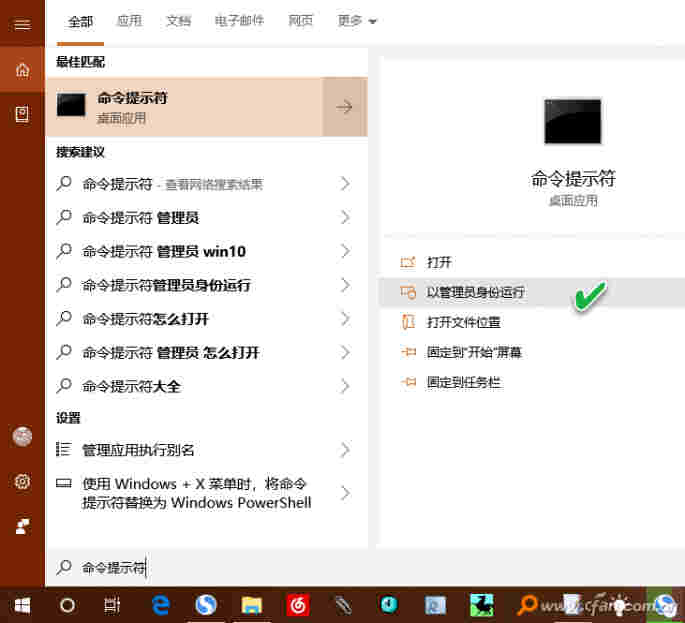Open Cortana circle icon on the taskbar
This screenshot has height=623, width=685.
67,606
